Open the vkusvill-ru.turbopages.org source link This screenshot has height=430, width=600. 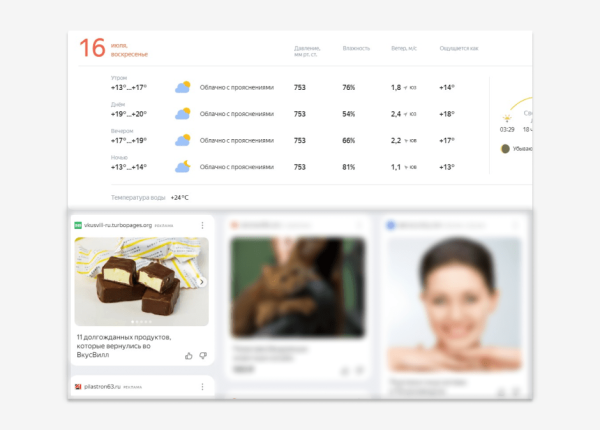(x=117, y=225)
